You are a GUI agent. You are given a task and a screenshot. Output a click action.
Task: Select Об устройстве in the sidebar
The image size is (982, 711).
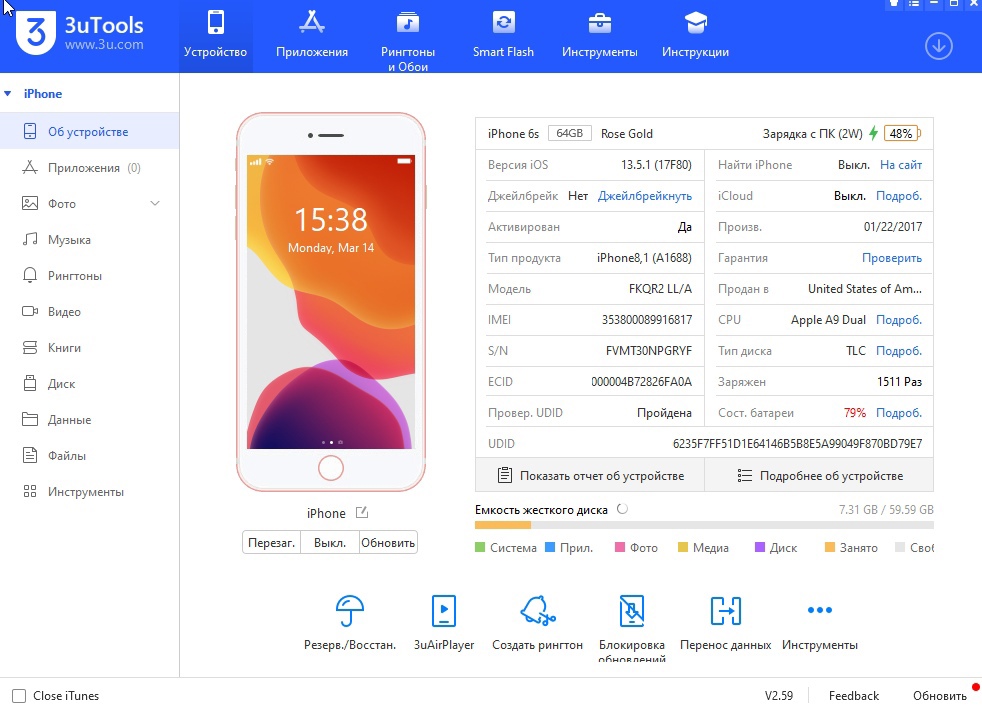coord(90,132)
